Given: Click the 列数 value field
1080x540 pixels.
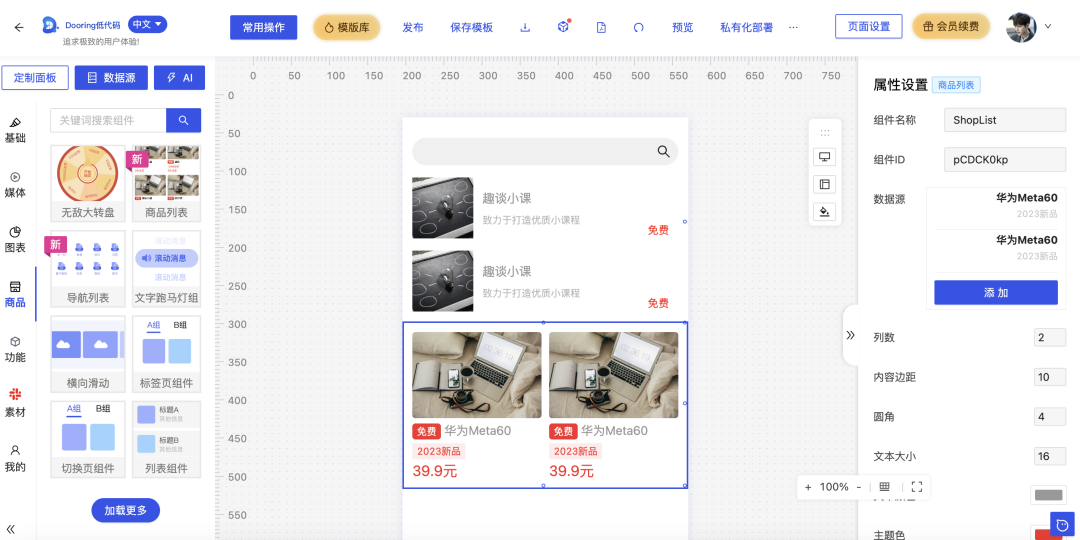Looking at the screenshot, I should coord(1050,338).
